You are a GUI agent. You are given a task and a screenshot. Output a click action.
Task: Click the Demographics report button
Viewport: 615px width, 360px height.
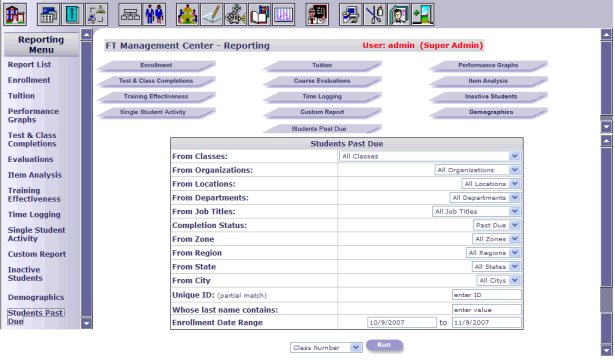(488, 113)
